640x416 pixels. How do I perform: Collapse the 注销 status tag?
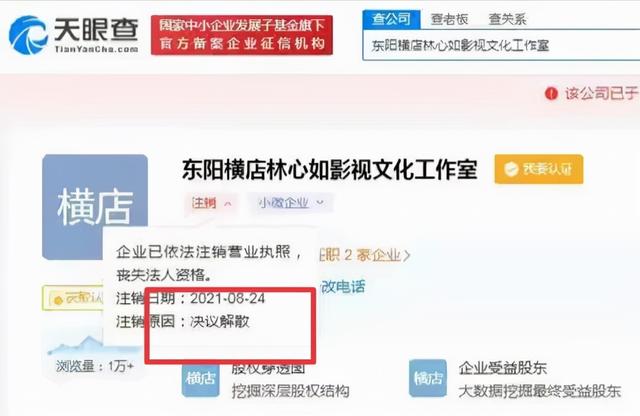pos(212,203)
